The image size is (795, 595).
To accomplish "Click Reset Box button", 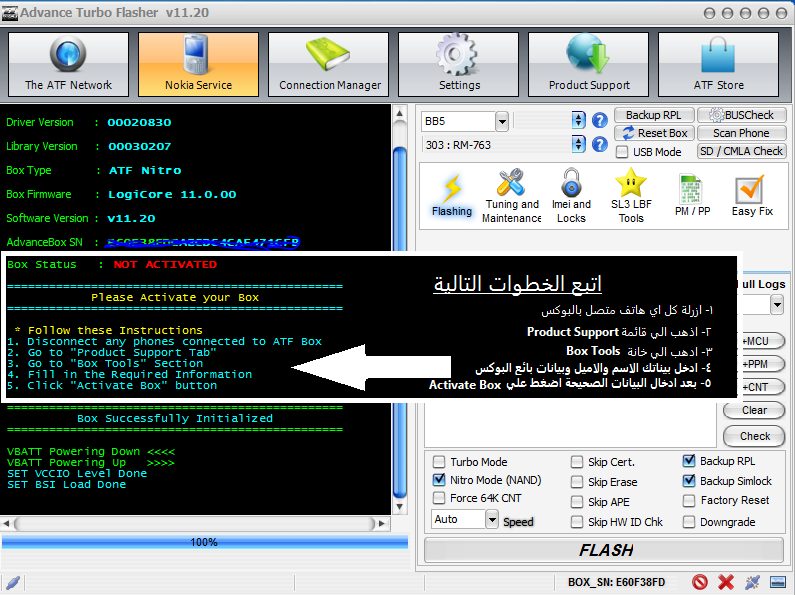I will (653, 133).
